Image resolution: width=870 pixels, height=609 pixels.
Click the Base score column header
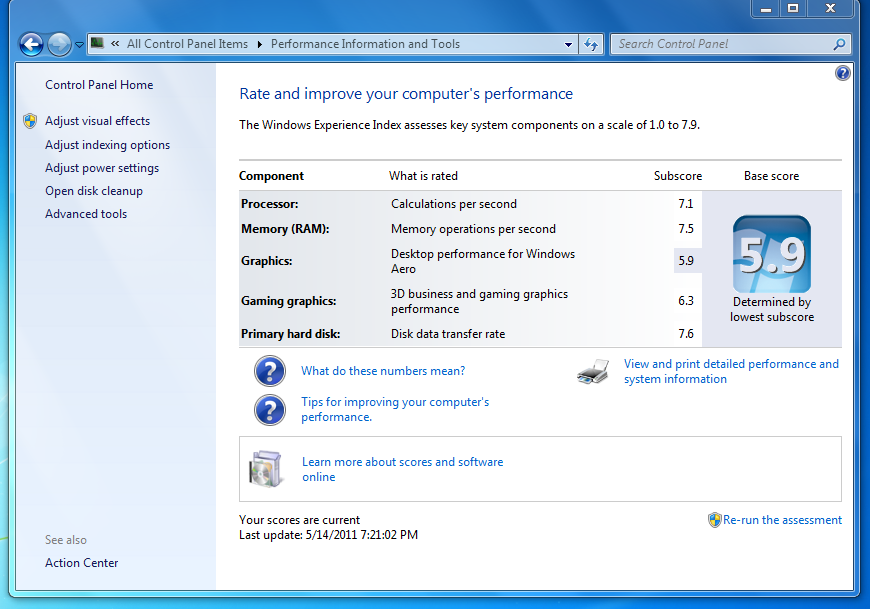click(771, 176)
